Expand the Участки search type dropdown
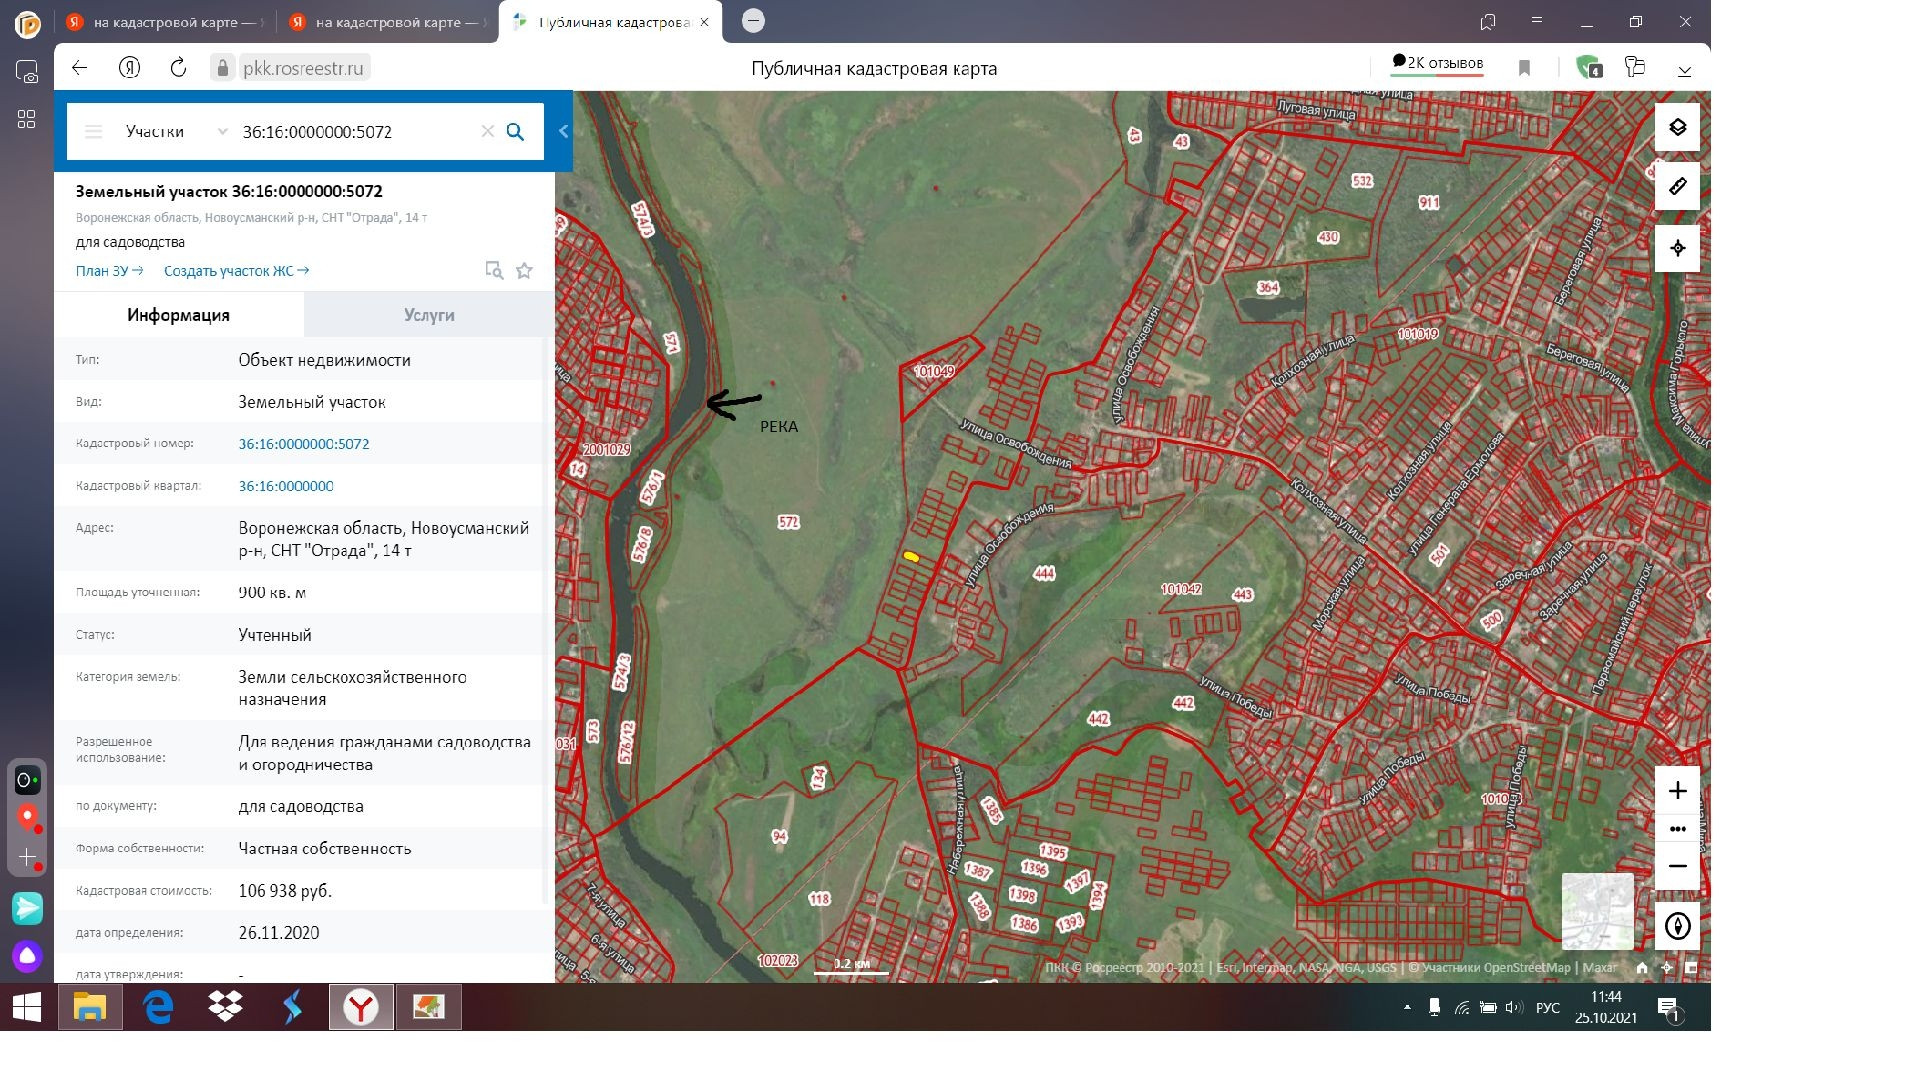 click(x=176, y=132)
